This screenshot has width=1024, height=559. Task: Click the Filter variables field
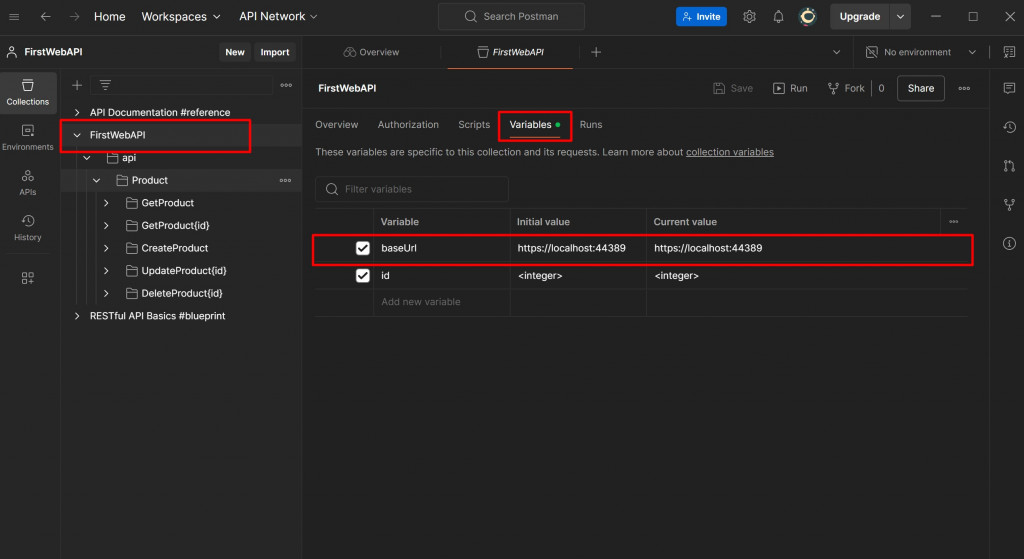point(412,189)
